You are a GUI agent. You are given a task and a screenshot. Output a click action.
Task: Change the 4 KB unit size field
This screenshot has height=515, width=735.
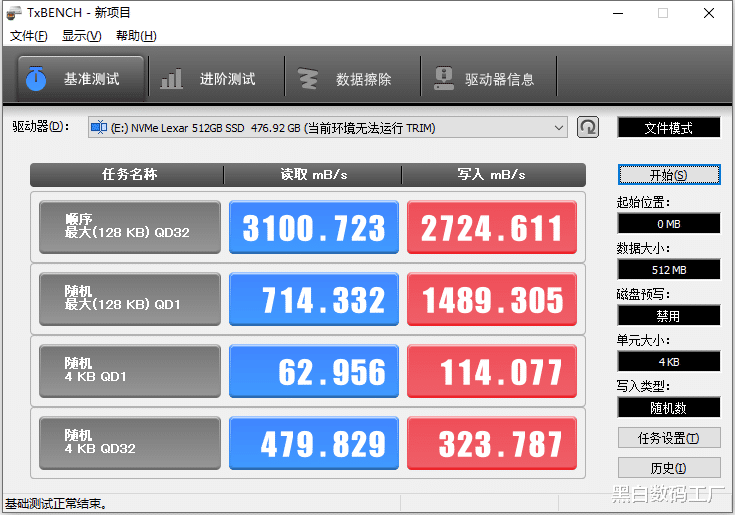669,361
